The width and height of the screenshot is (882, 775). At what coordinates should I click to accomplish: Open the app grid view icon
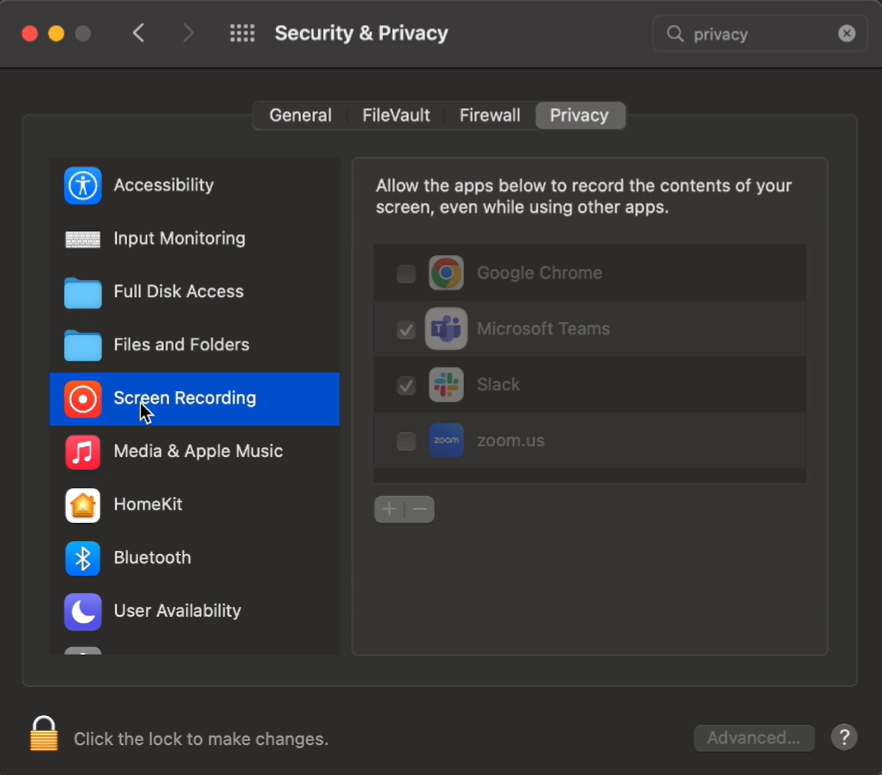(x=242, y=33)
